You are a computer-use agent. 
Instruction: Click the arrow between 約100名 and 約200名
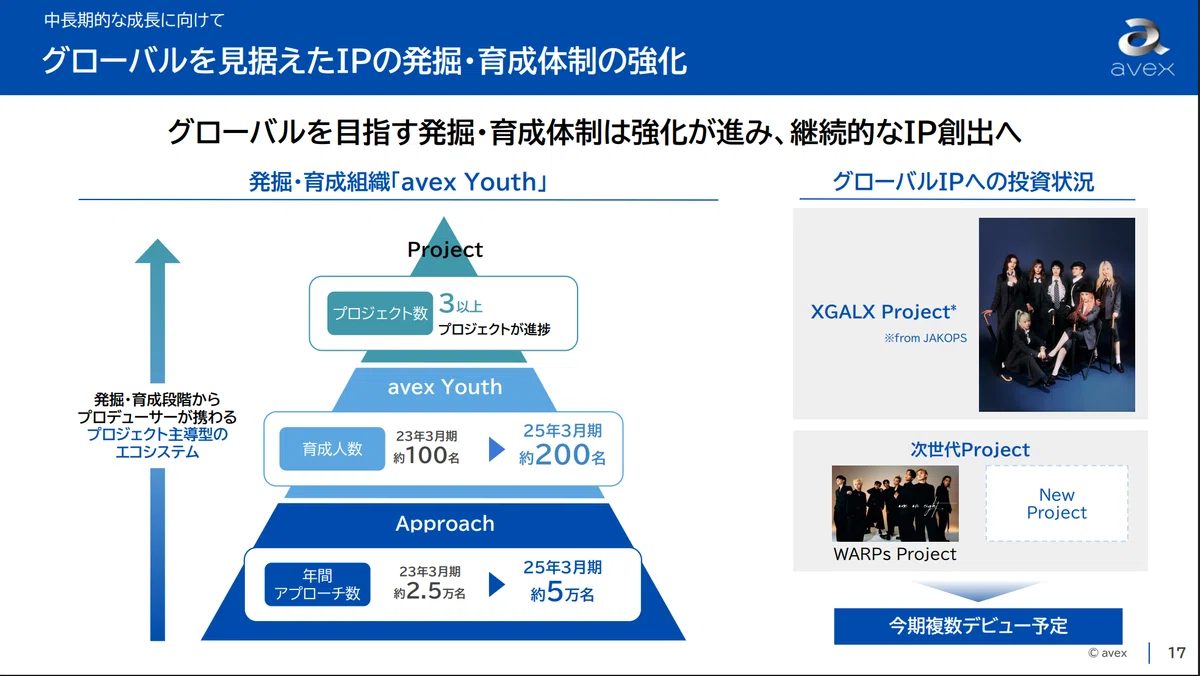497,449
